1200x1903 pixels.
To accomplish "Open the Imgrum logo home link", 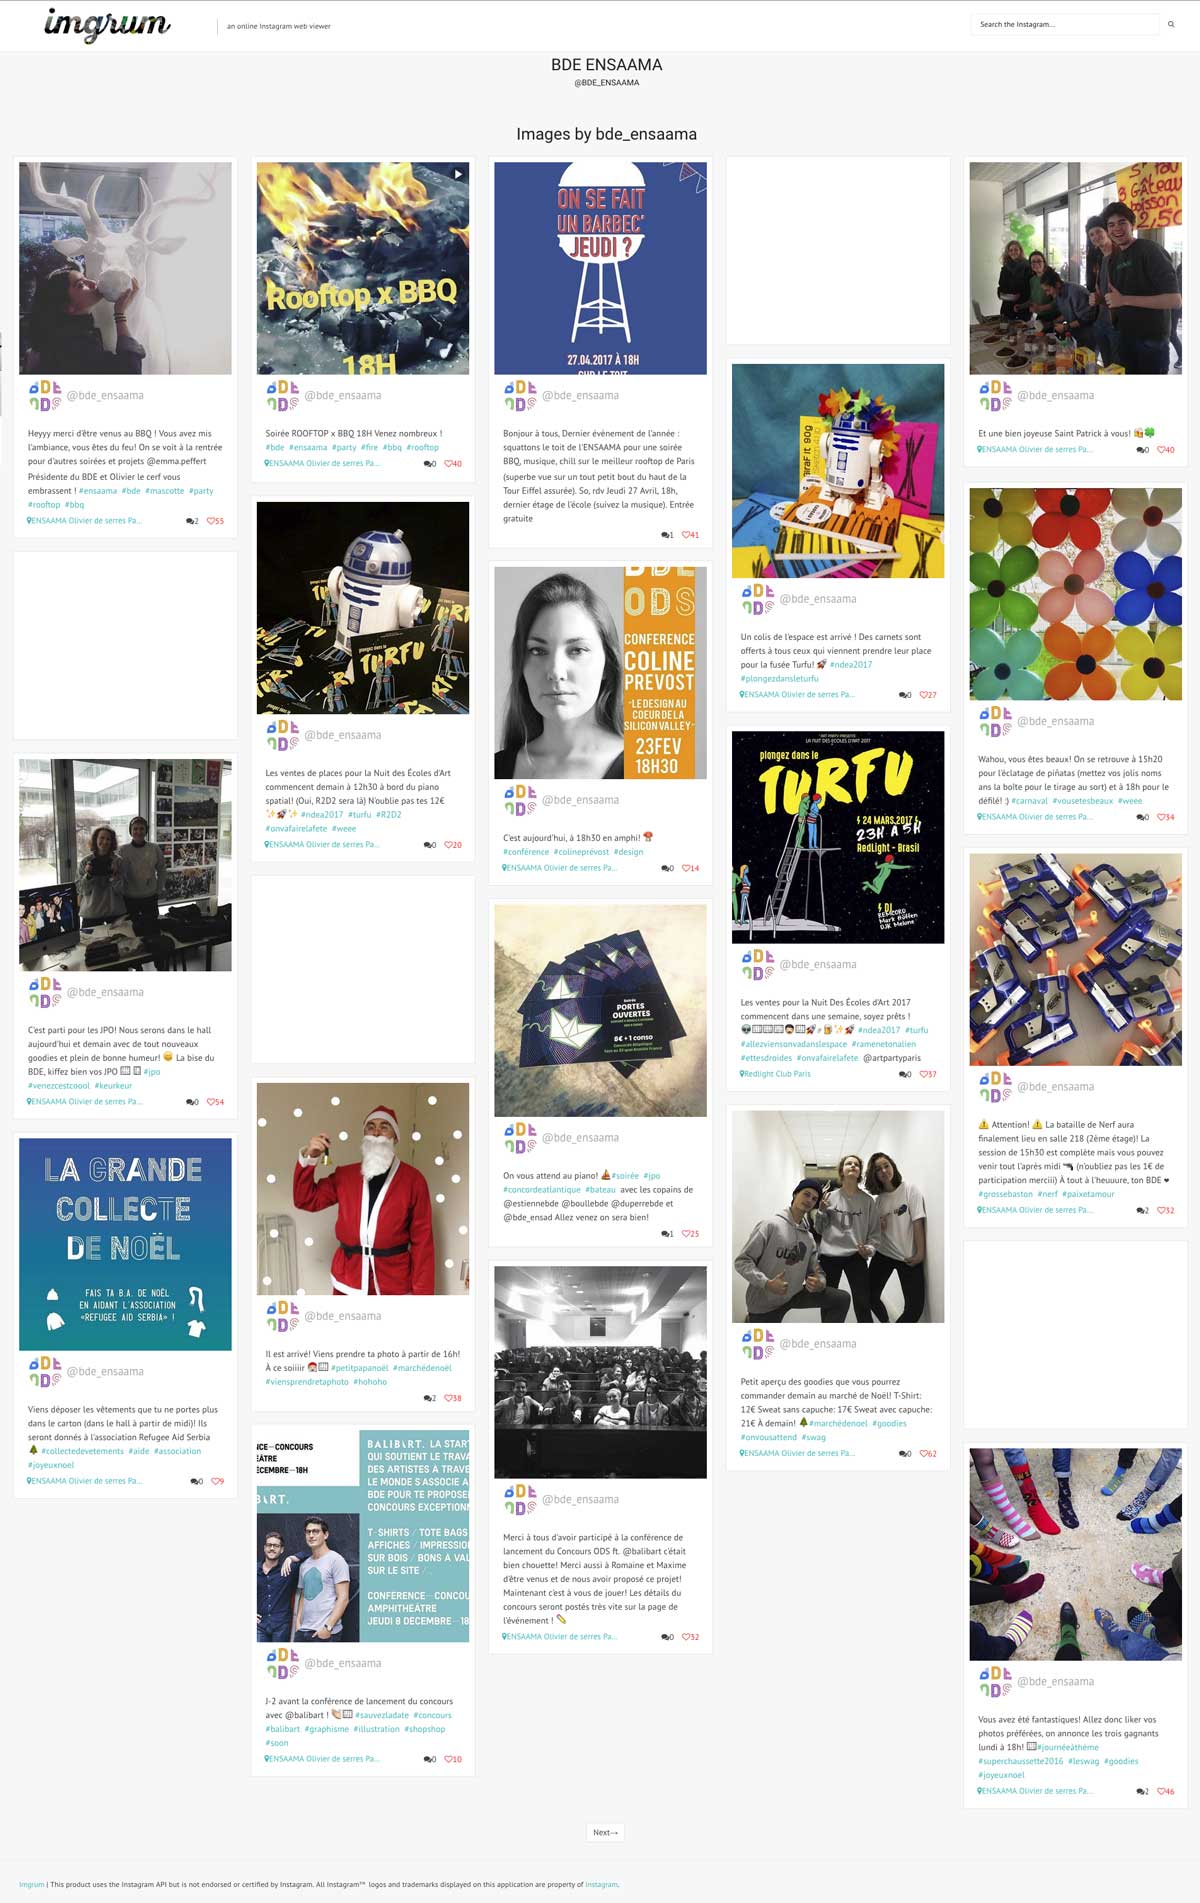I will coord(107,24).
